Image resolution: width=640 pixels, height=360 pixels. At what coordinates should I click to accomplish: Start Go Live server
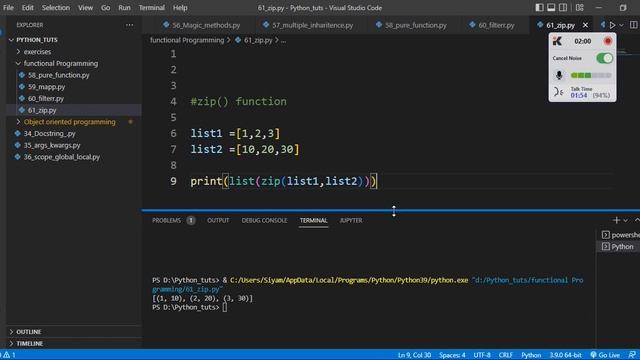tap(605, 355)
